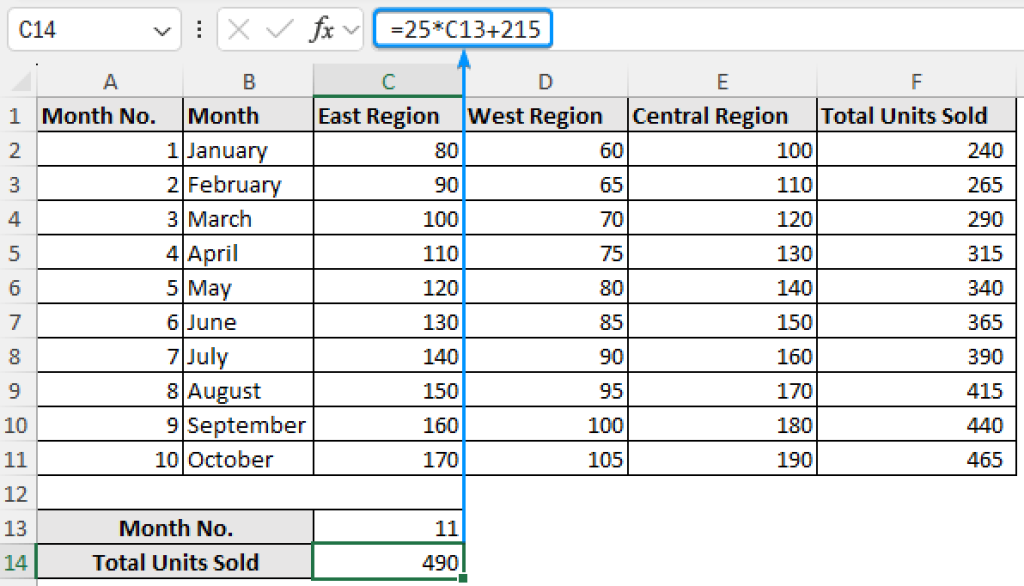Click the East Region header cell
1024x586 pixels.
click(388, 115)
